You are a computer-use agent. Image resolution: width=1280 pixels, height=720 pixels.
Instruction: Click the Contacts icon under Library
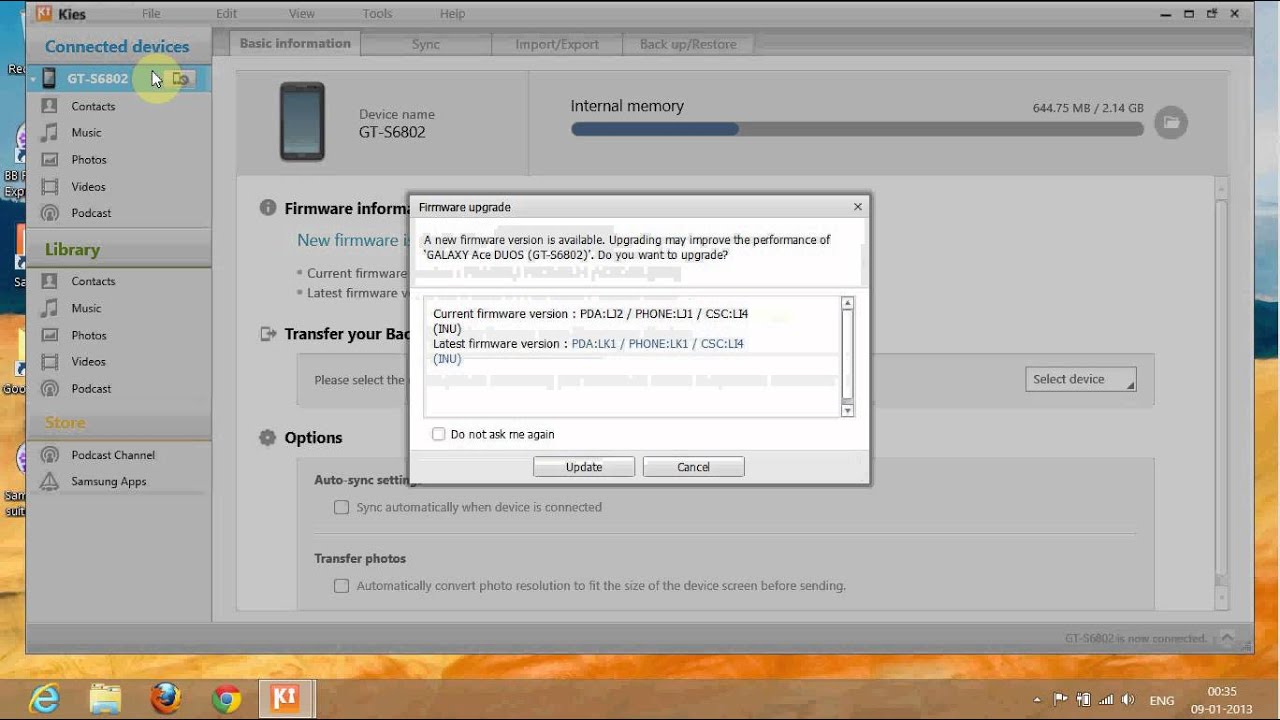[x=49, y=281]
